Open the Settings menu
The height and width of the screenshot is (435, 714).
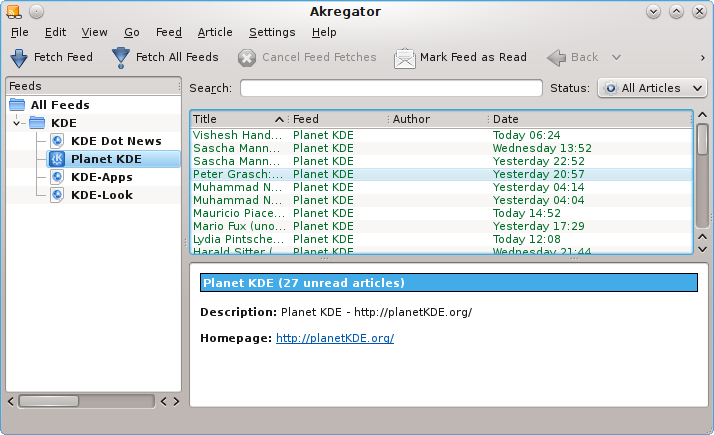click(x=272, y=32)
